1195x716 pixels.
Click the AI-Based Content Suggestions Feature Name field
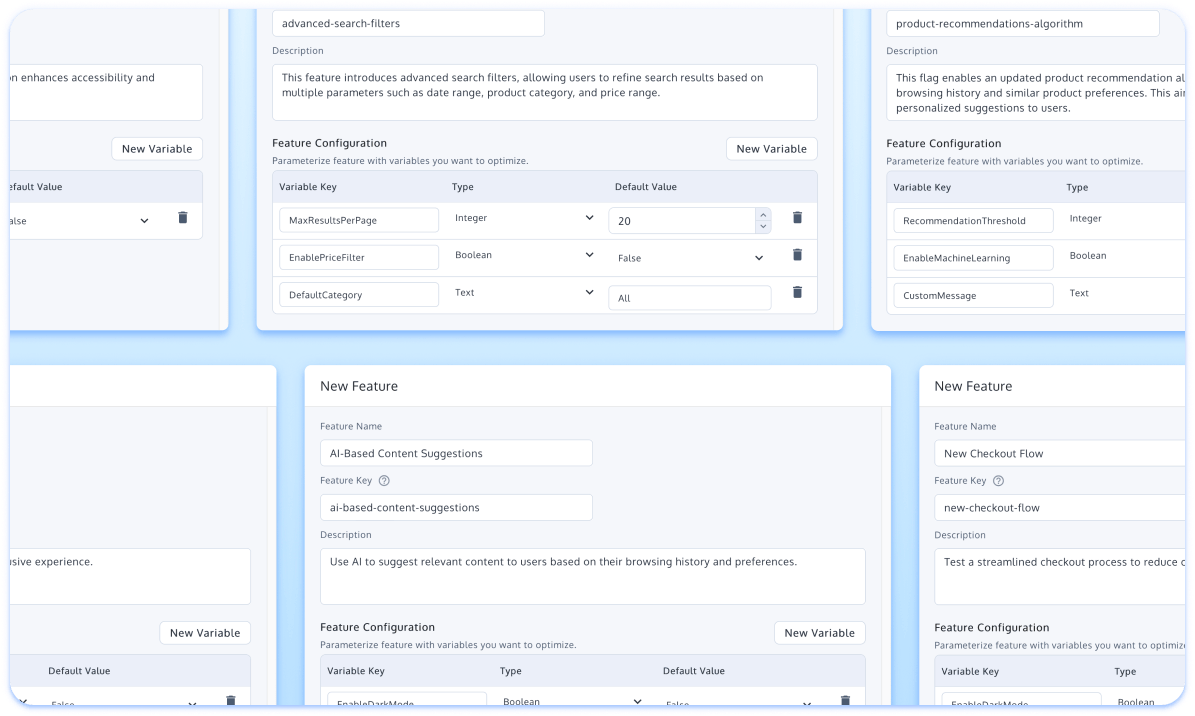456,453
